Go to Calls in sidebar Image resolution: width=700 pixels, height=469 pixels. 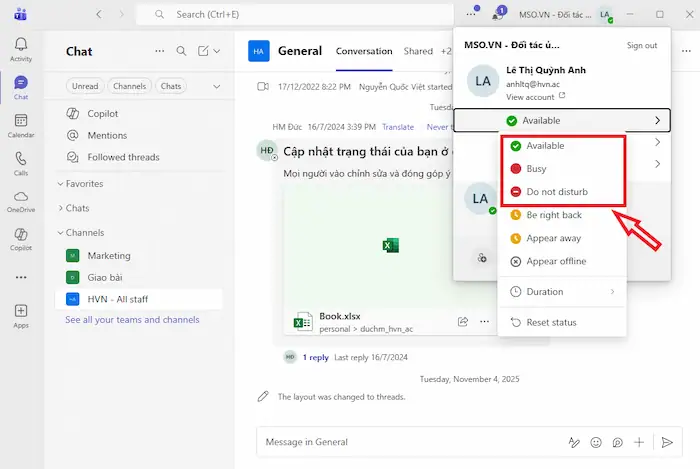(21, 163)
